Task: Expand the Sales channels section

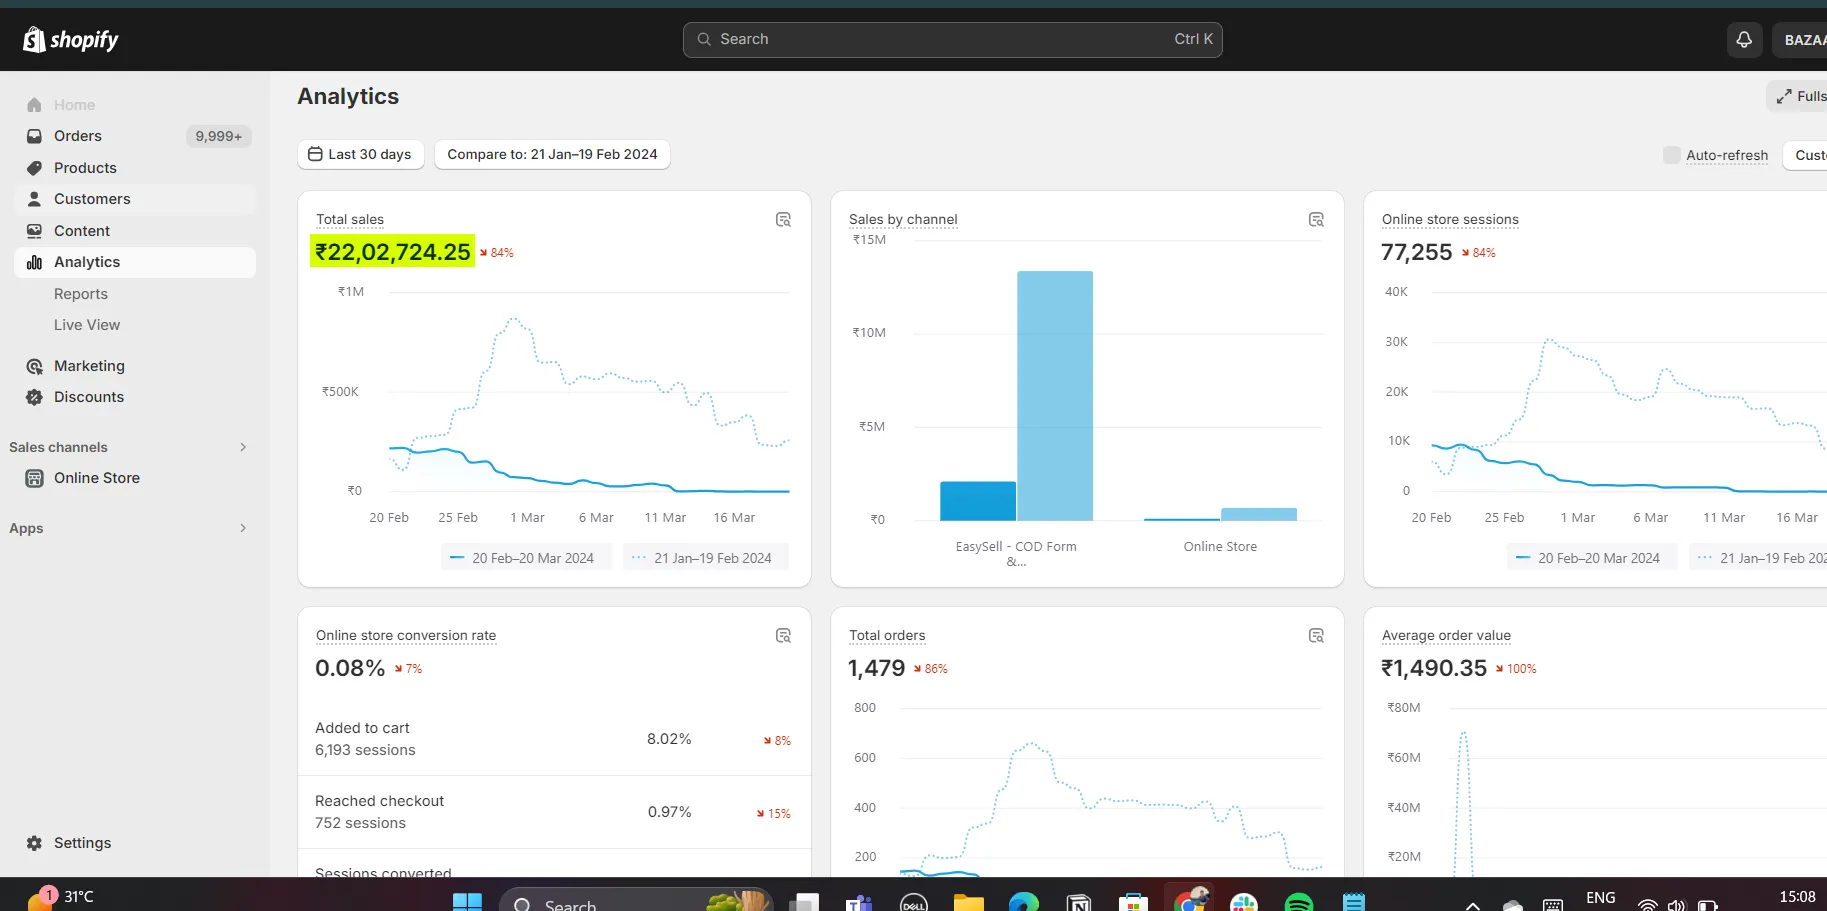Action: click(242, 447)
